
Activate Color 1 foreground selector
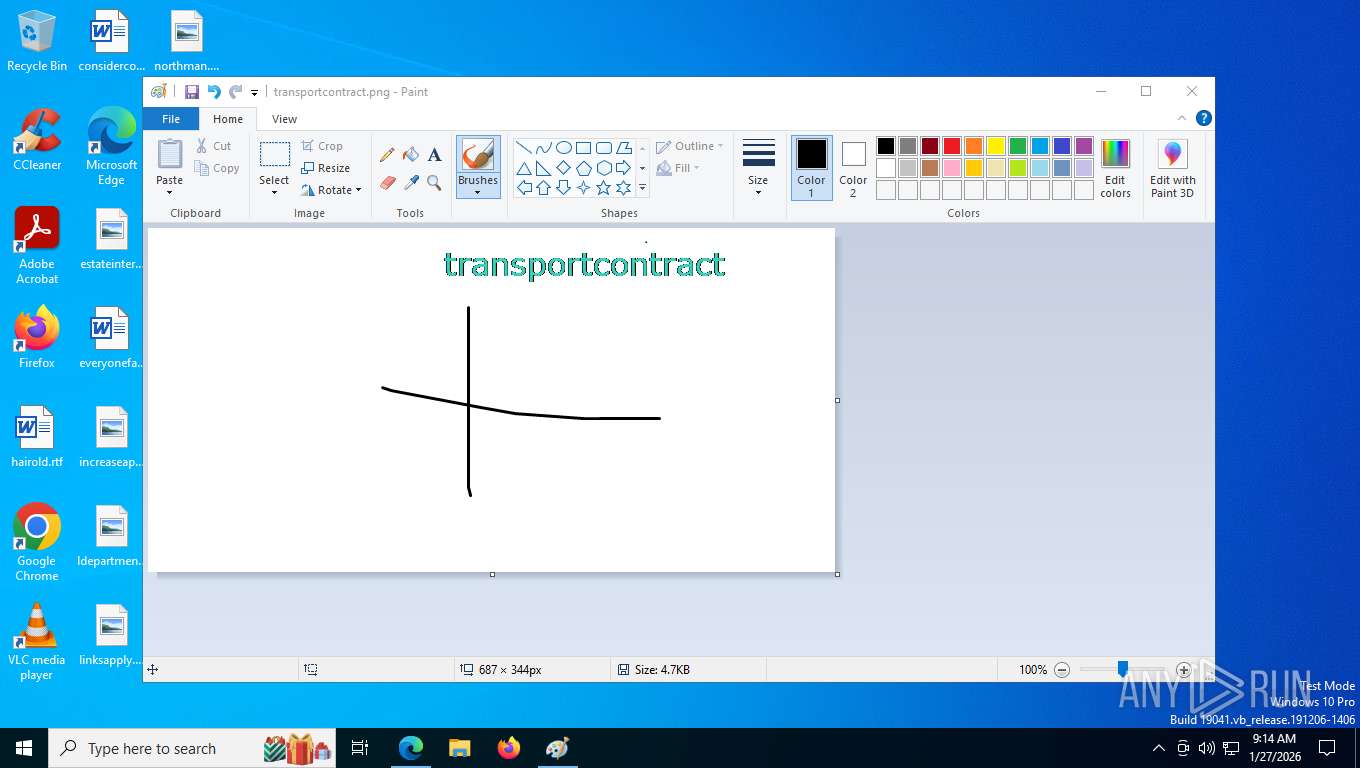[812, 168]
